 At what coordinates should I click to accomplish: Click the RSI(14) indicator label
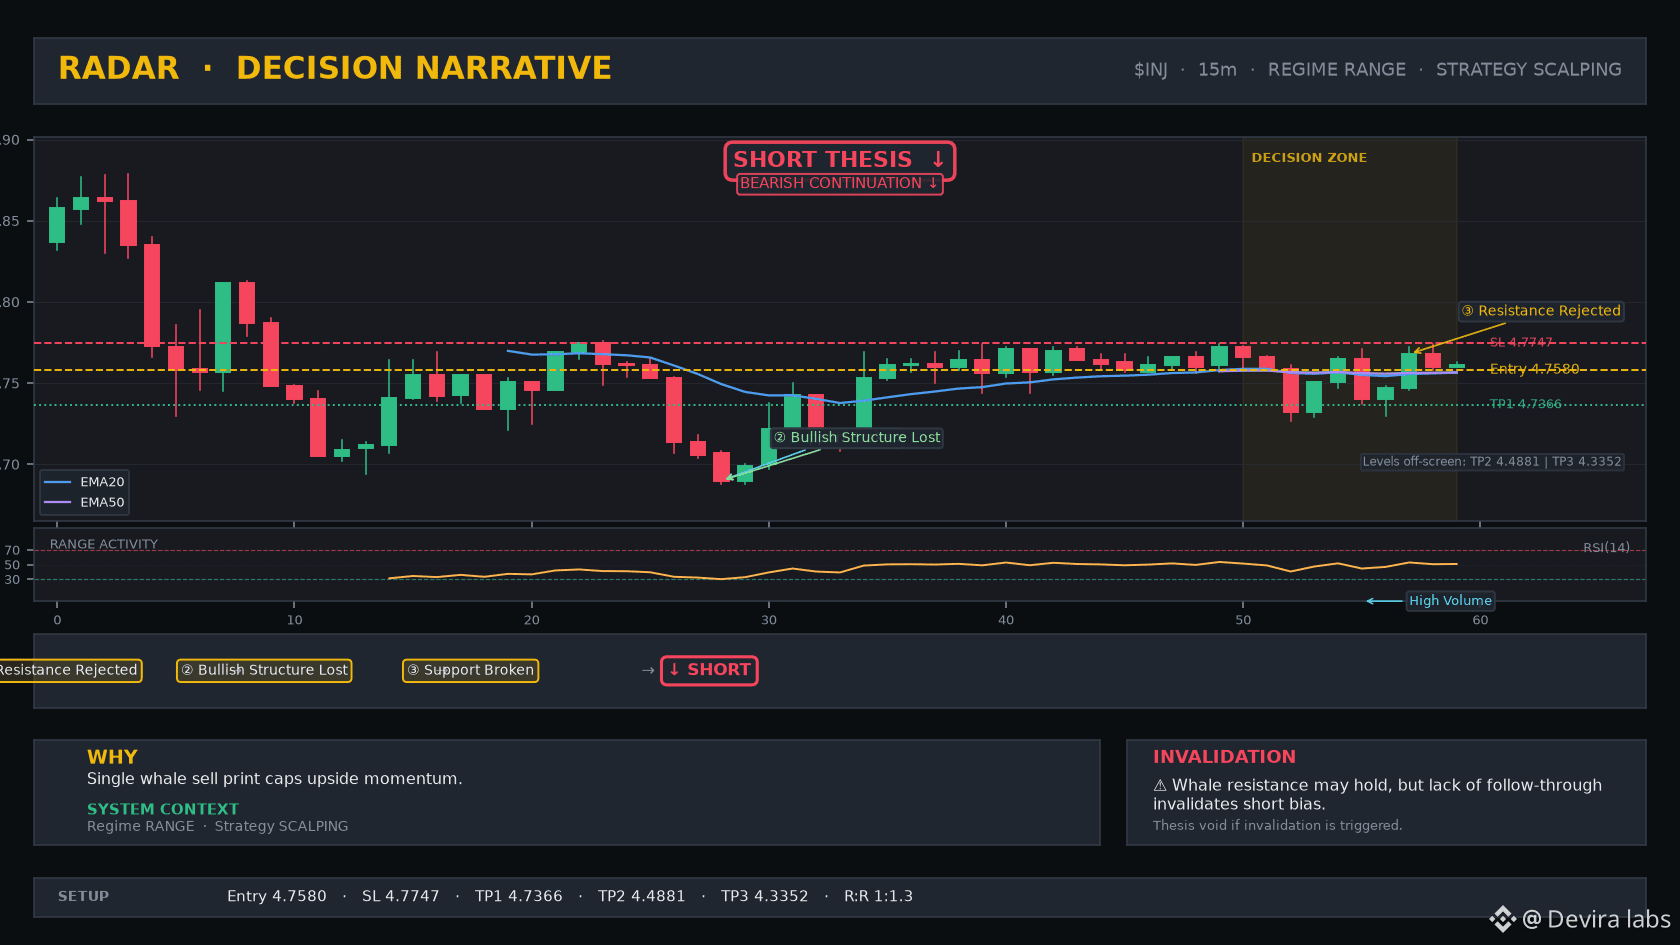[1606, 548]
